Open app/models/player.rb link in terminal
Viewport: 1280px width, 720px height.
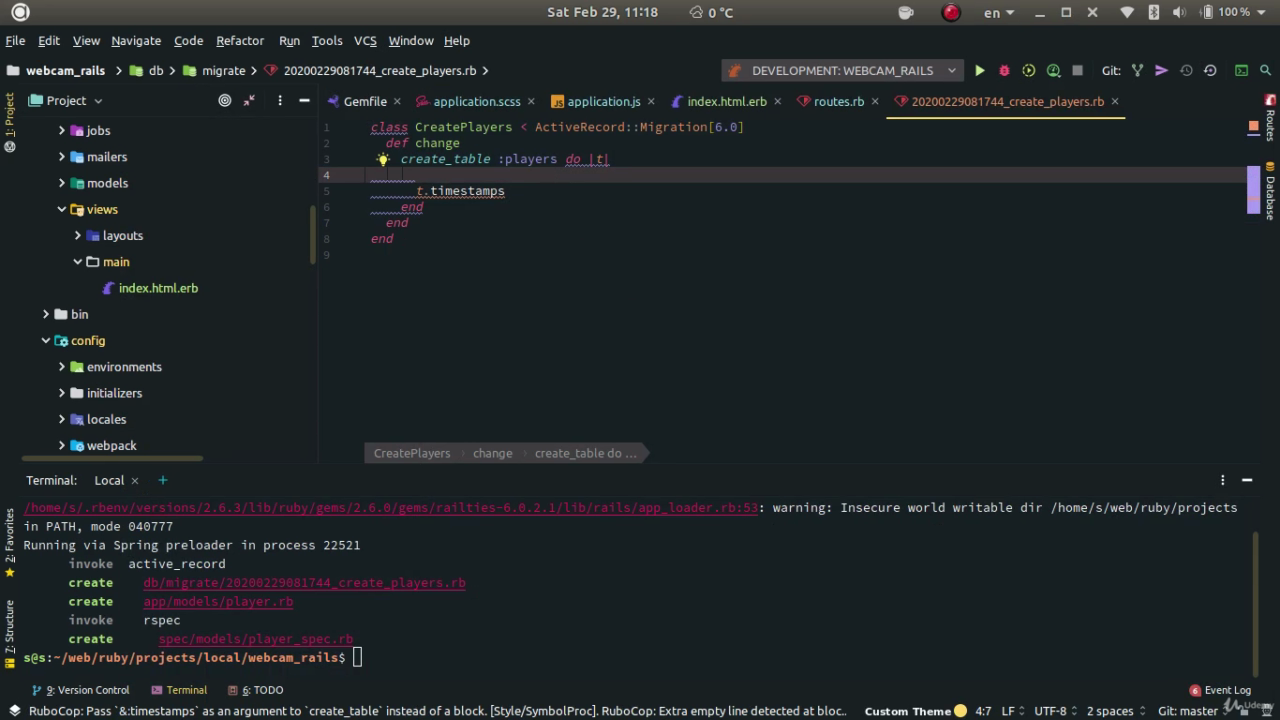(x=218, y=602)
